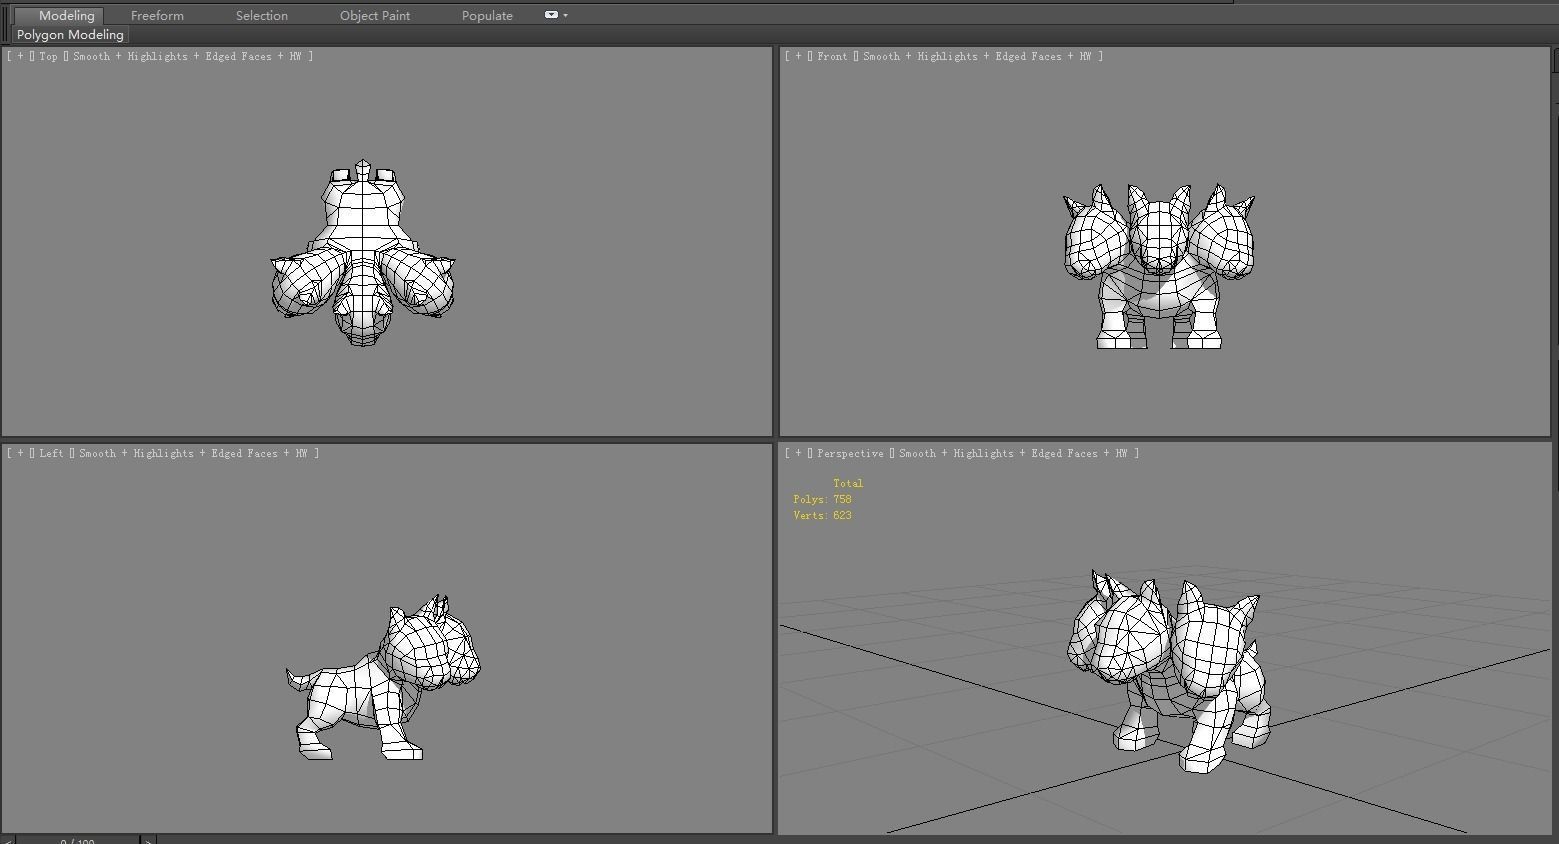Open shading label menu in Perspective viewport

(1015, 453)
